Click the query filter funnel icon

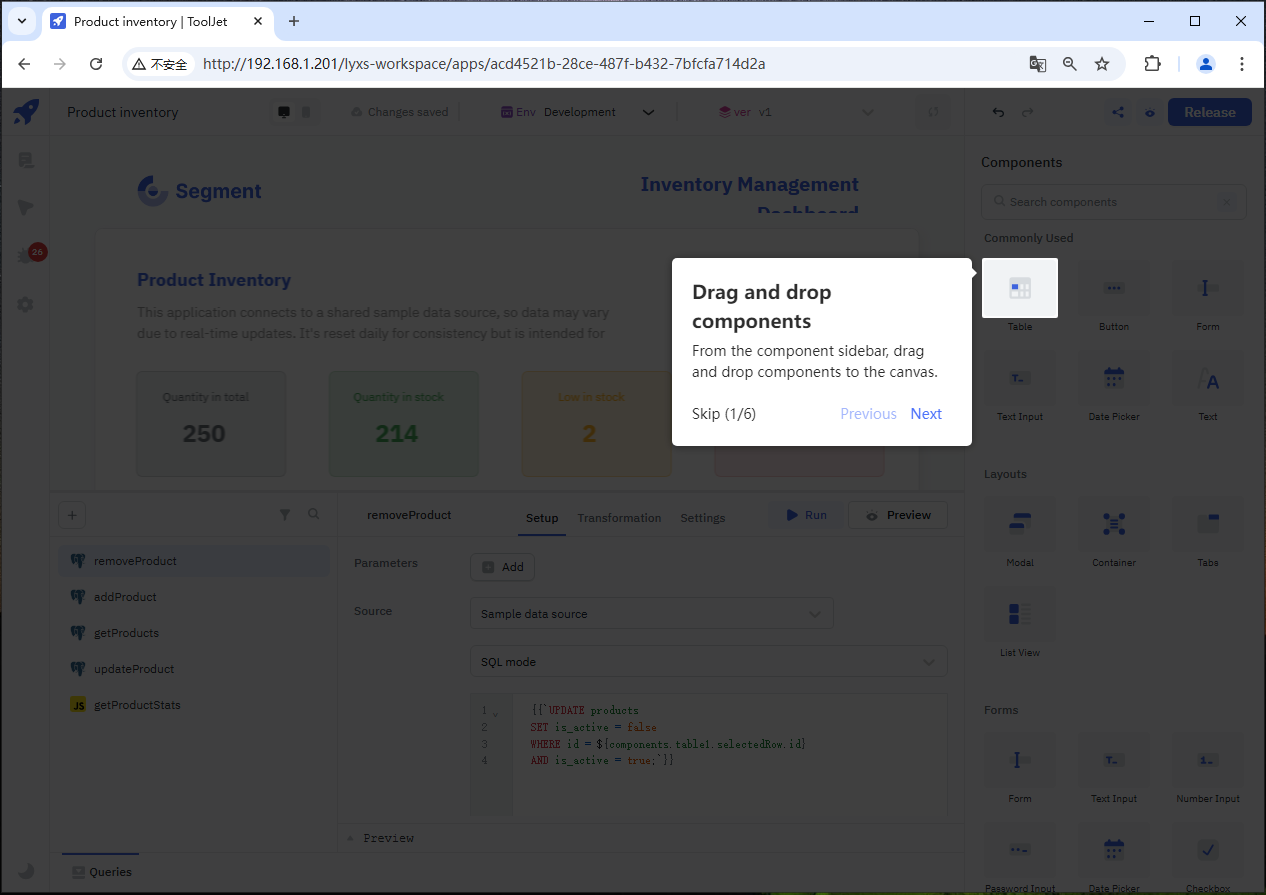pos(285,514)
